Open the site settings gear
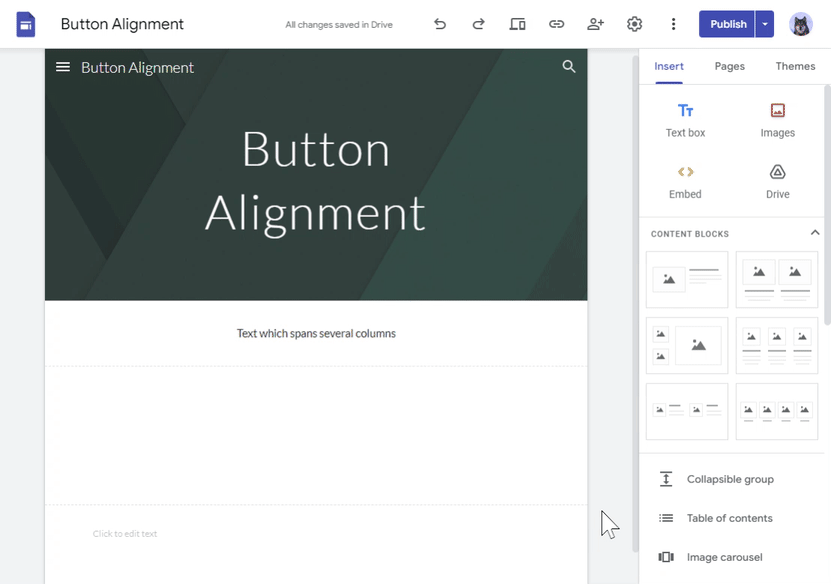 [x=634, y=24]
